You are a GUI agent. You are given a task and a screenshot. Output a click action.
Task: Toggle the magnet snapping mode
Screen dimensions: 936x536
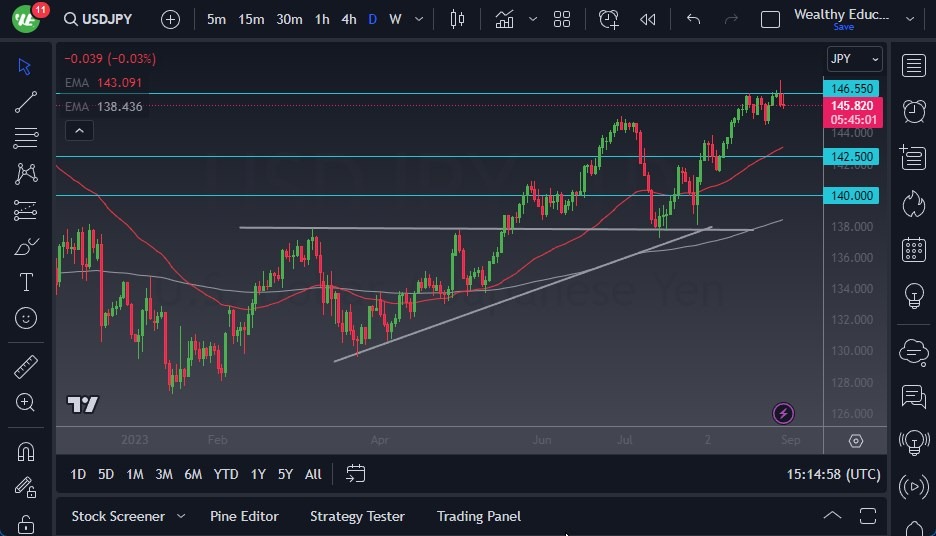click(x=26, y=451)
